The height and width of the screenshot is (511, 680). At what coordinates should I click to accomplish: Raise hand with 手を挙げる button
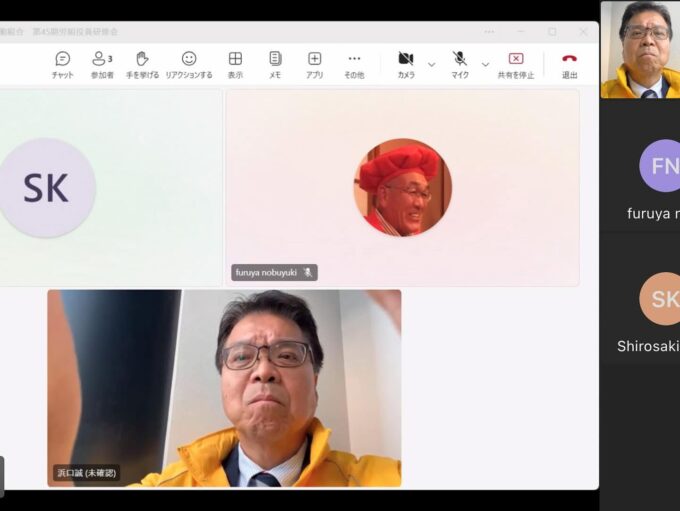[142, 65]
